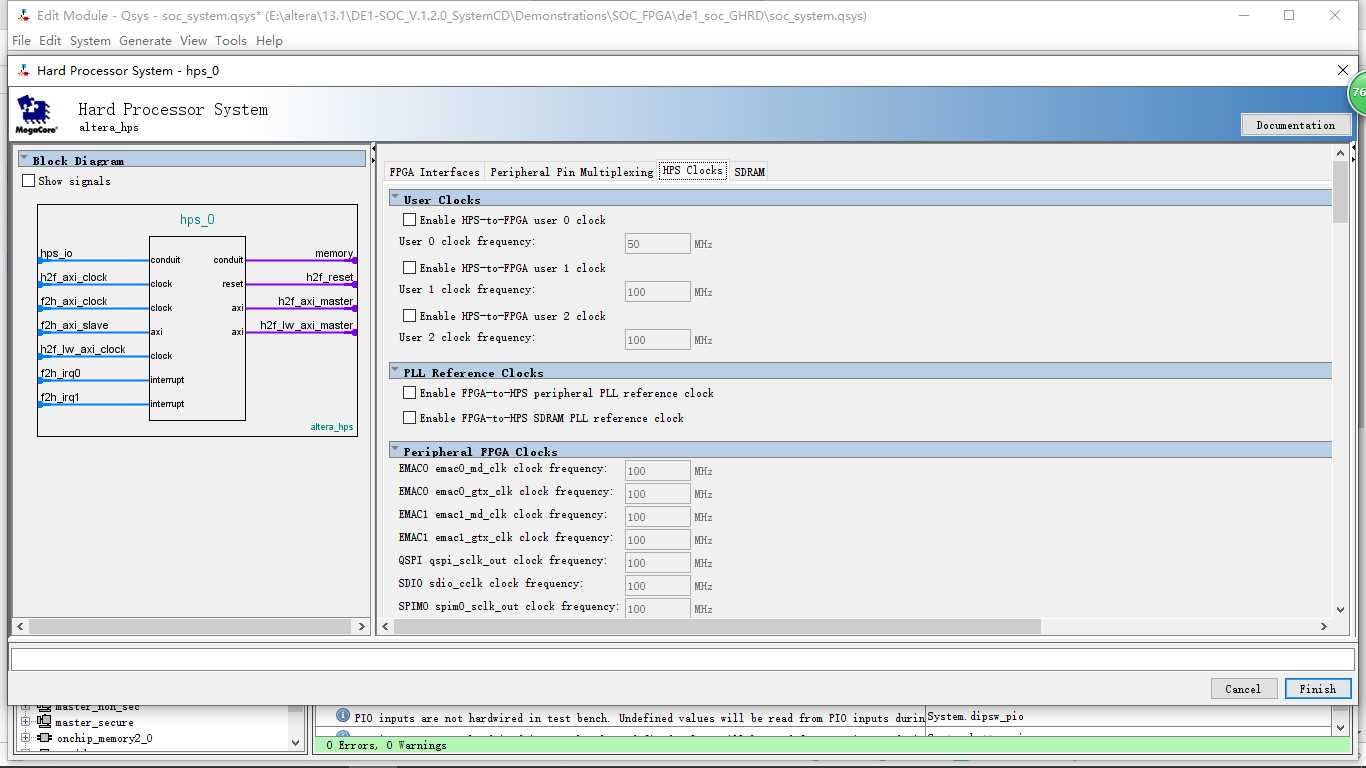Expand the master_secure tree node
This screenshot has height=768, width=1366.
[x=26, y=722]
